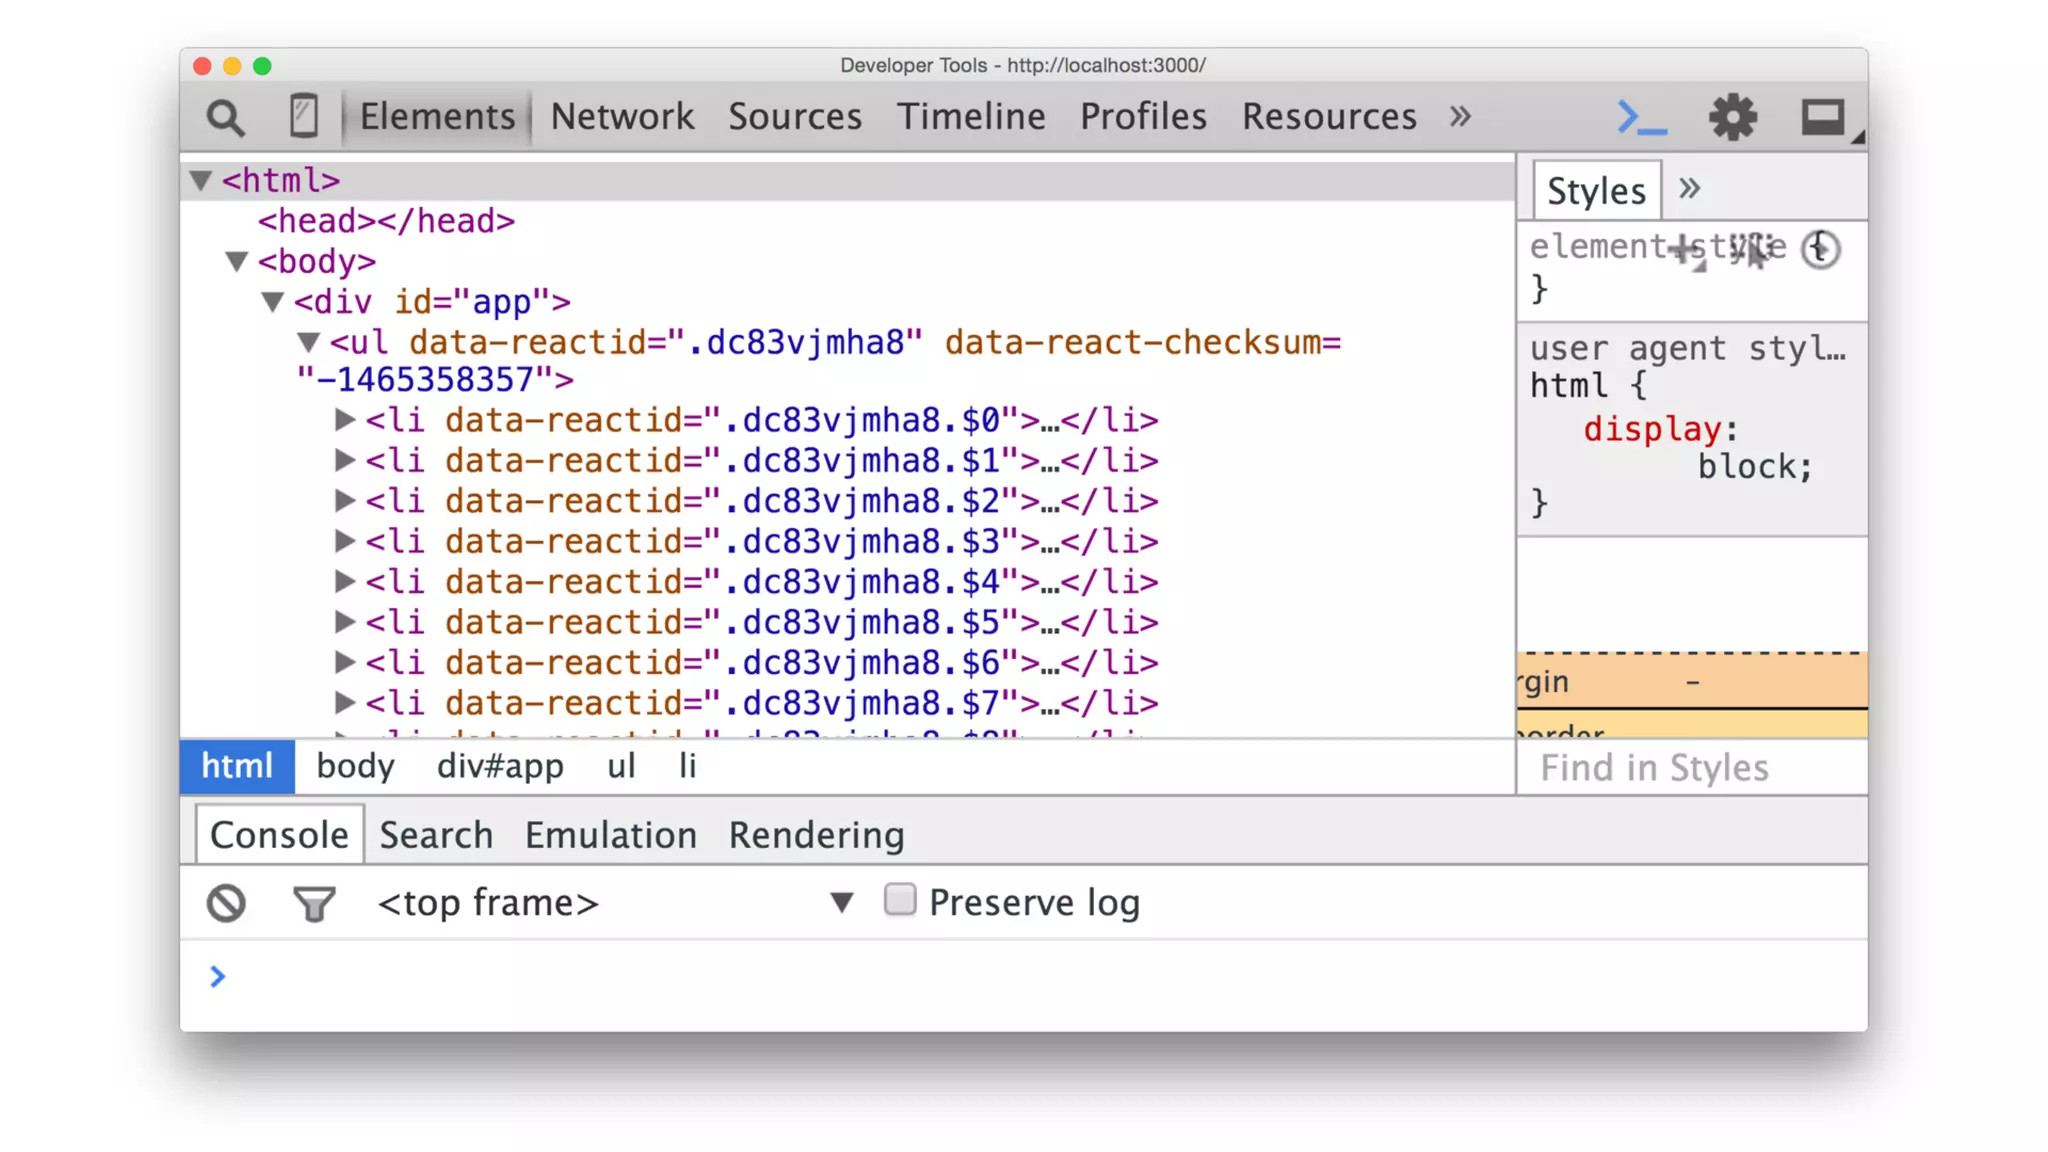Open the Emulation drawer tab
Image resolution: width=2048 pixels, height=1152 pixels.
tap(610, 835)
